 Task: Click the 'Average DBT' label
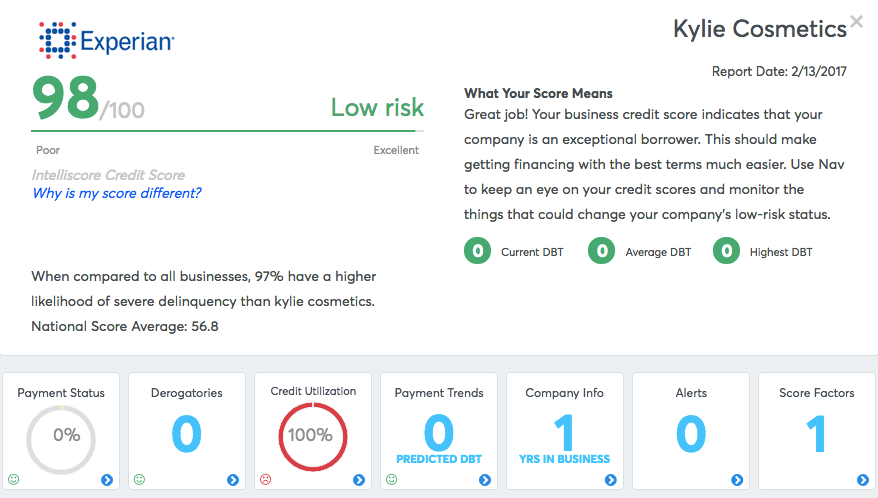658,252
